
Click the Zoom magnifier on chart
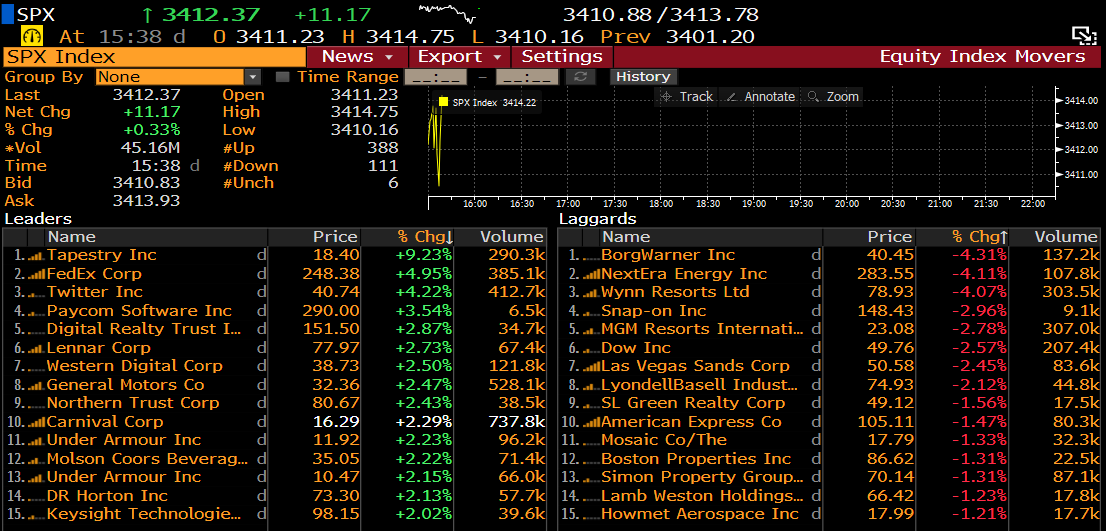coord(833,97)
